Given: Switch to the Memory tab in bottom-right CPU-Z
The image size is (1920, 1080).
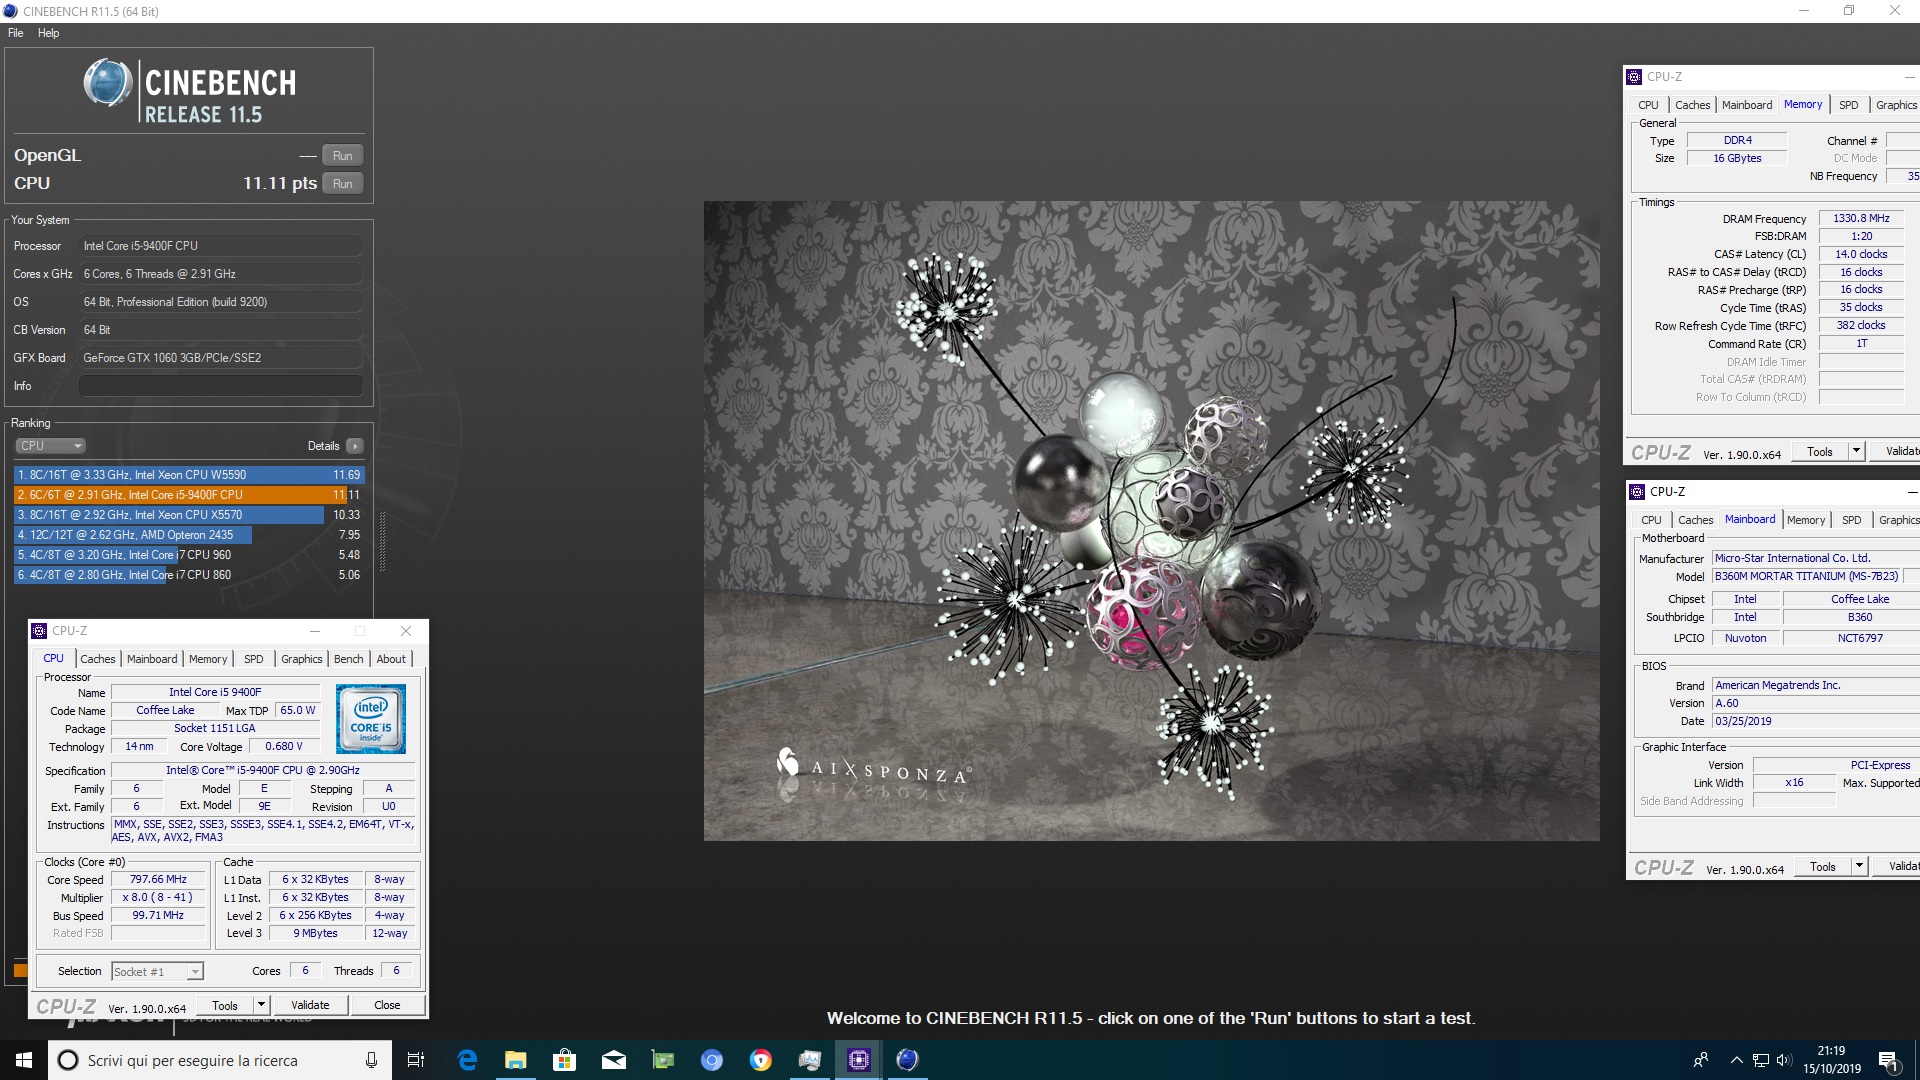Looking at the screenshot, I should [x=1806, y=520].
